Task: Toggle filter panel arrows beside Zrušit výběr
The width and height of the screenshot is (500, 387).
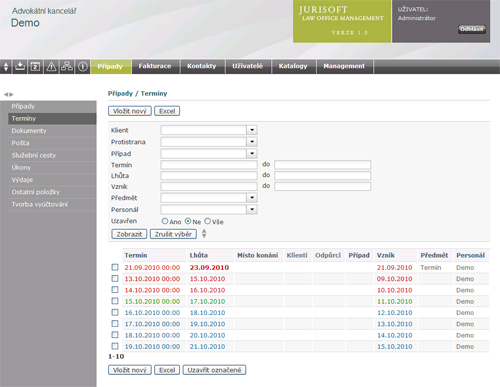Action: (x=204, y=234)
